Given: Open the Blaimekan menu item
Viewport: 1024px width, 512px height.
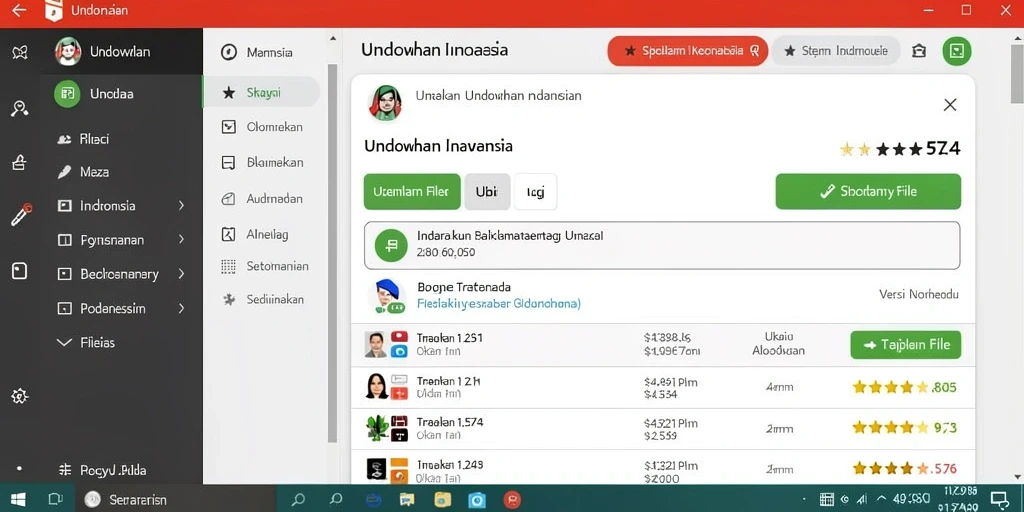Looking at the screenshot, I should coord(263,163).
